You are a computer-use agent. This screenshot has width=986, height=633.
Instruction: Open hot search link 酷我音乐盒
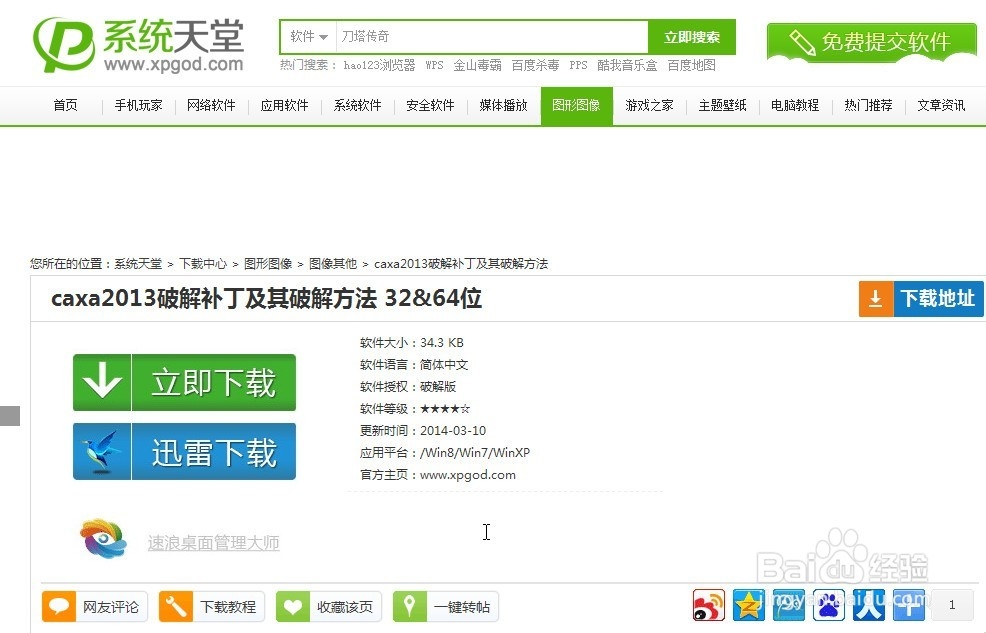(x=627, y=65)
